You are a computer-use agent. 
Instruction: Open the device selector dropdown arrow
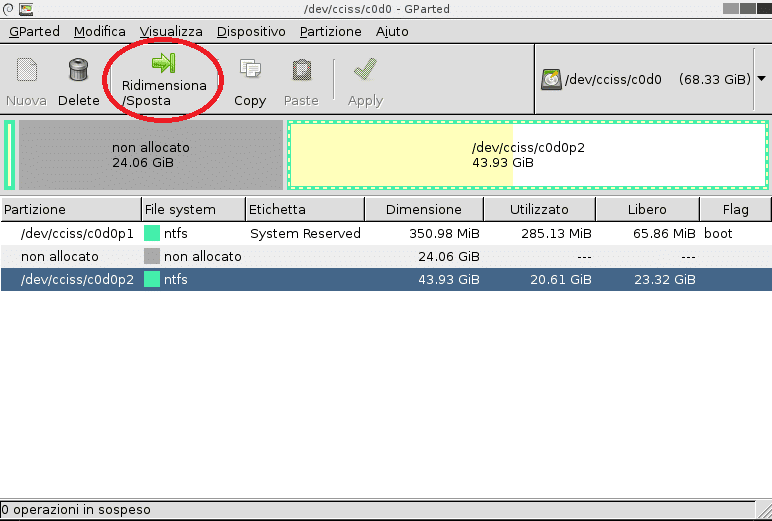[x=761, y=79]
